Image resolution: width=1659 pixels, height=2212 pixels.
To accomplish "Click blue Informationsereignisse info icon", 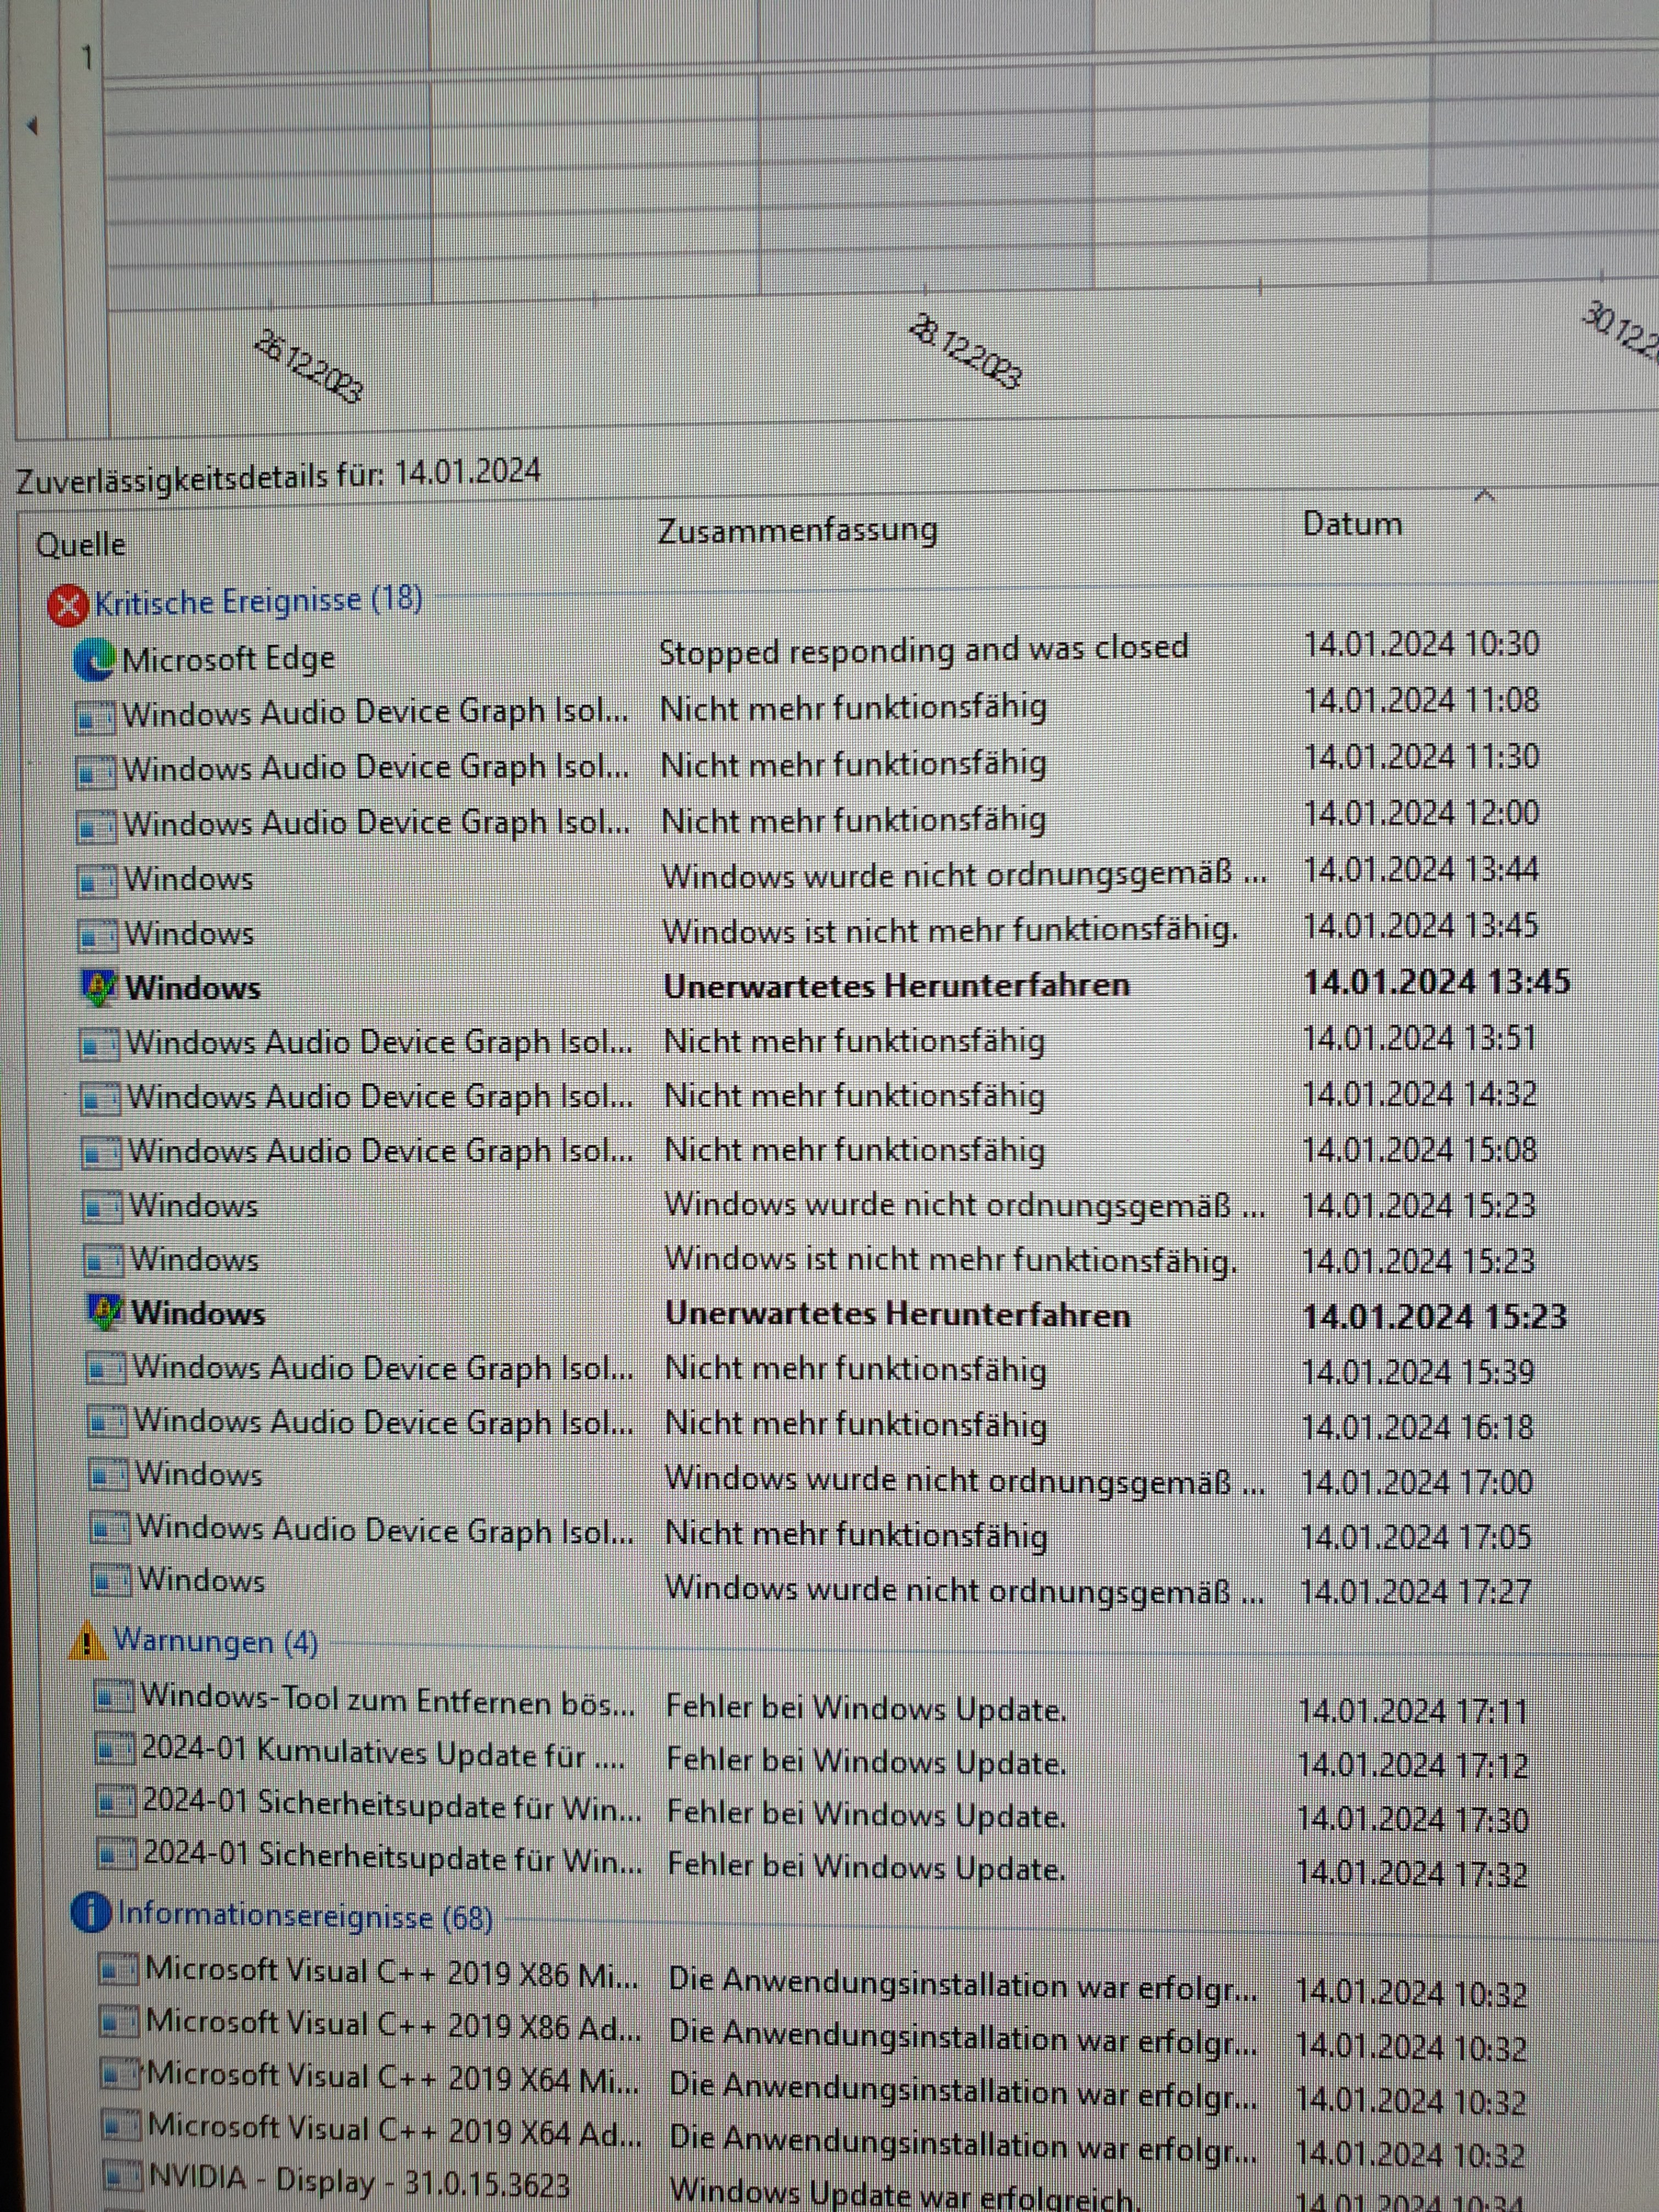I will point(90,1912).
